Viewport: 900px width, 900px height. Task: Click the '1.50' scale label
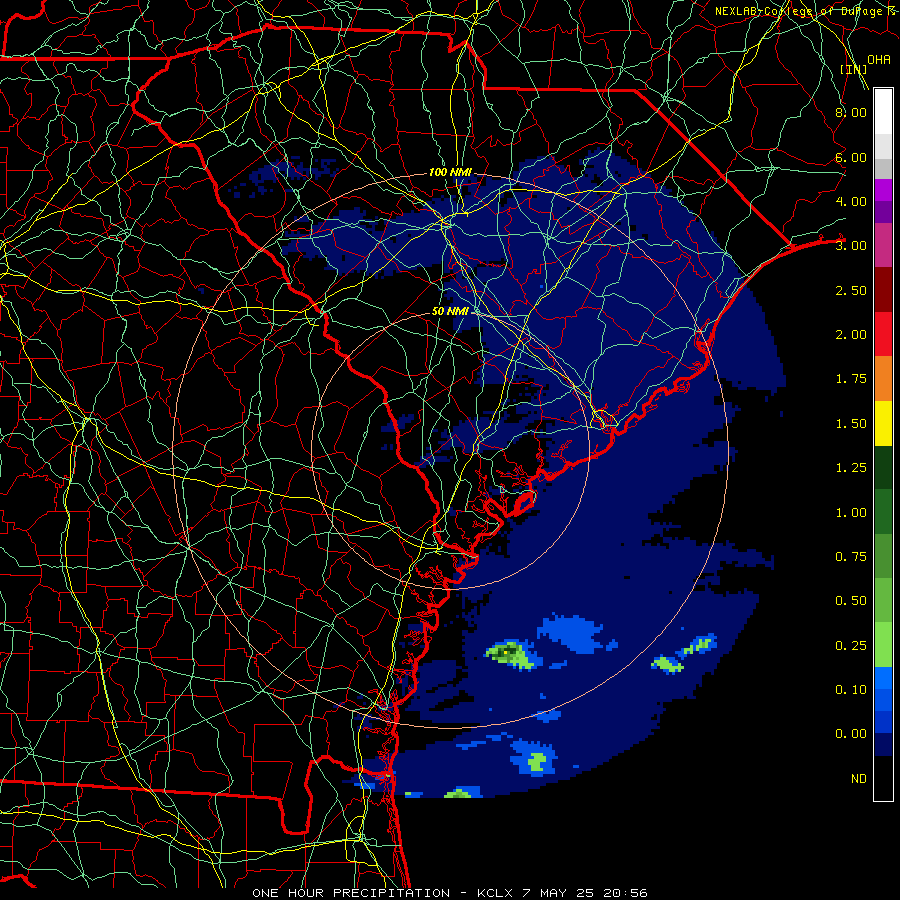pyautogui.click(x=851, y=424)
